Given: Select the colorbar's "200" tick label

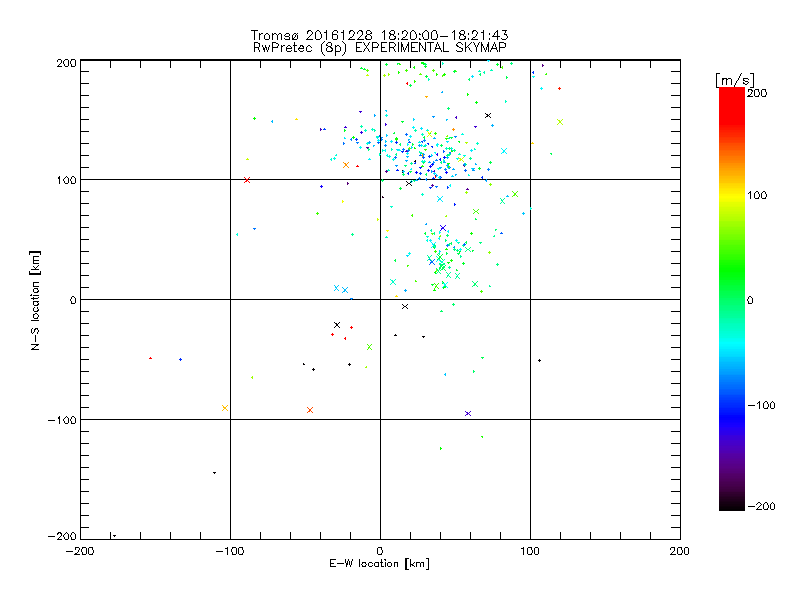Looking at the screenshot, I should 757,93.
